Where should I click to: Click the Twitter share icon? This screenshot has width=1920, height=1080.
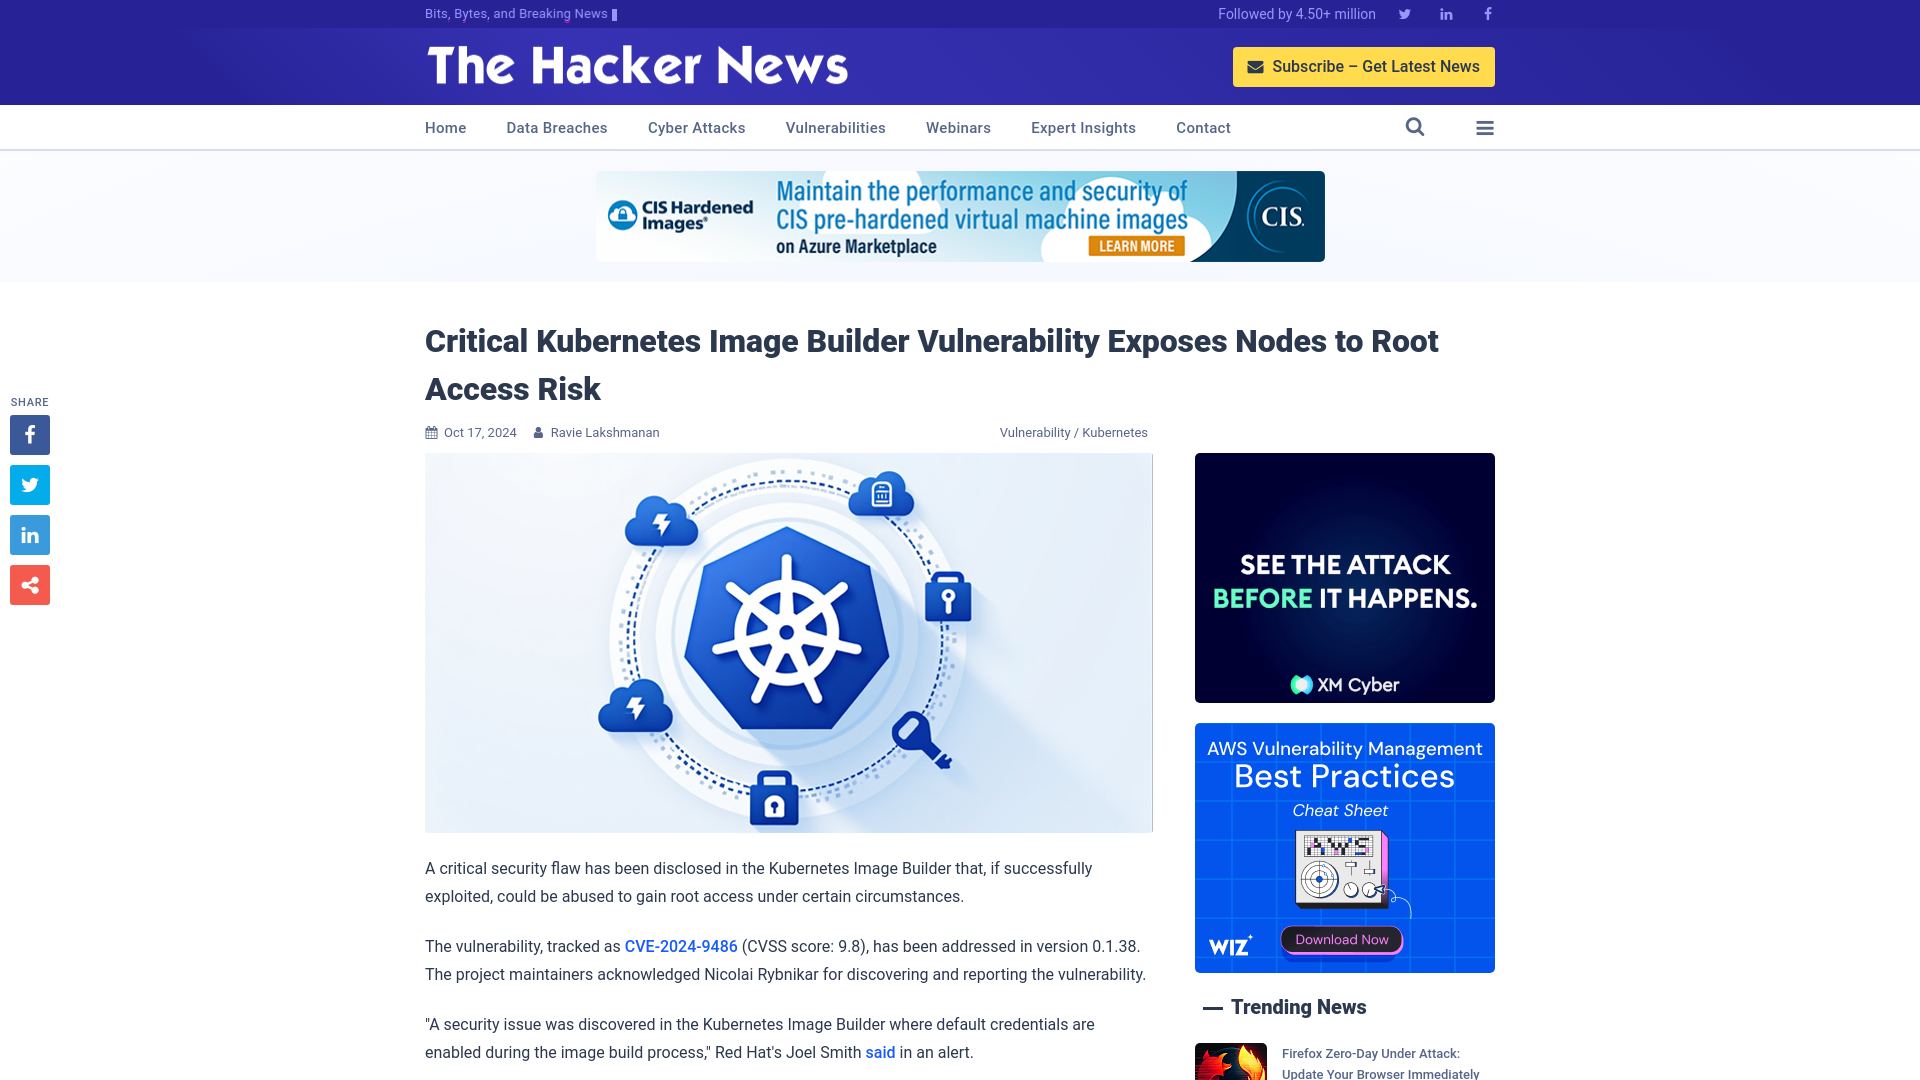(29, 484)
